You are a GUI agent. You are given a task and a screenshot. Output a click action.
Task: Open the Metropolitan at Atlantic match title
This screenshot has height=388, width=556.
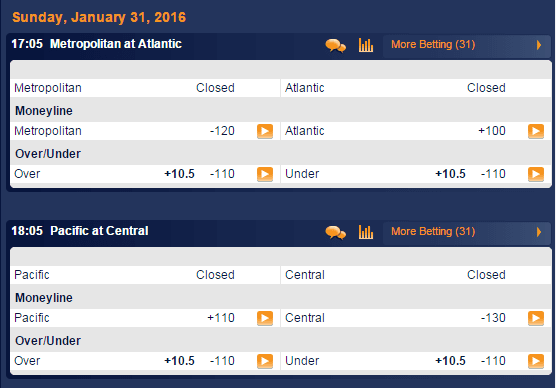click(x=116, y=44)
